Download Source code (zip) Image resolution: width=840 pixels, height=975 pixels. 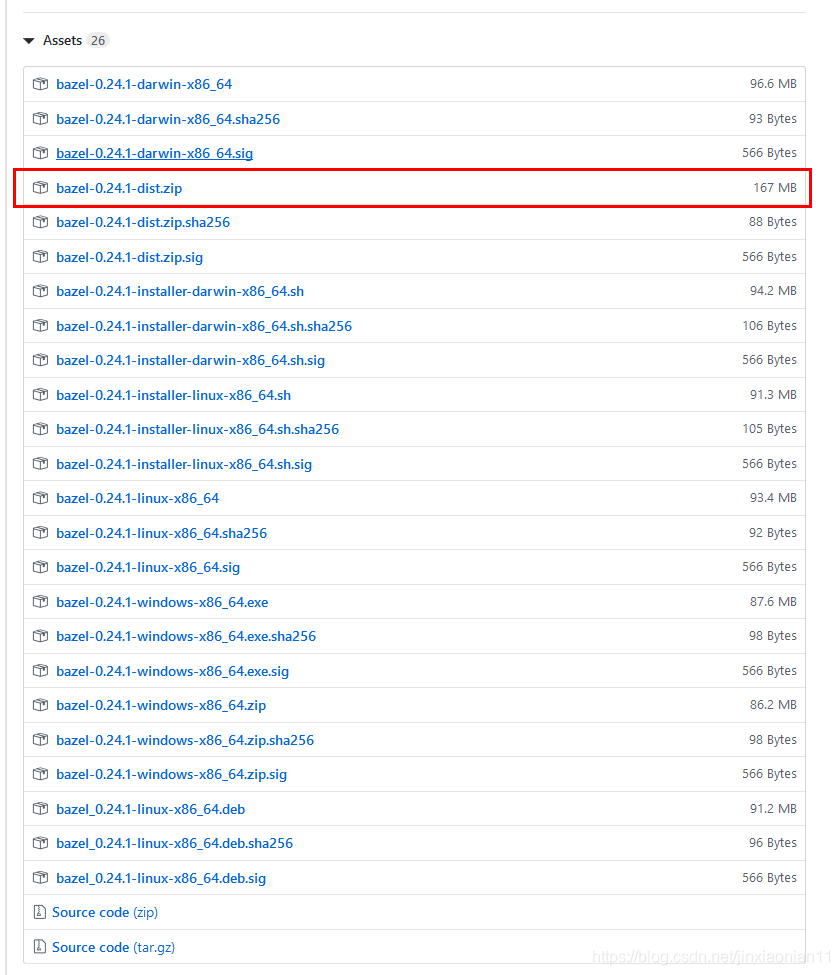click(105, 912)
